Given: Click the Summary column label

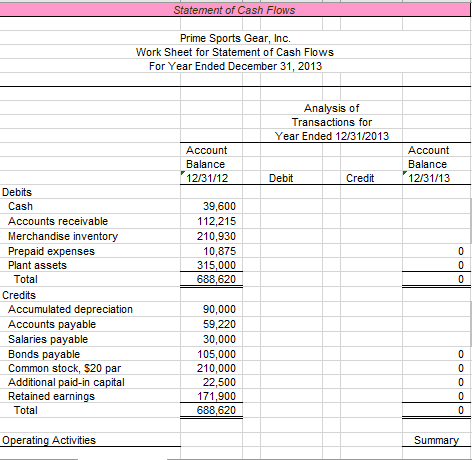Looking at the screenshot, I should point(436,440).
